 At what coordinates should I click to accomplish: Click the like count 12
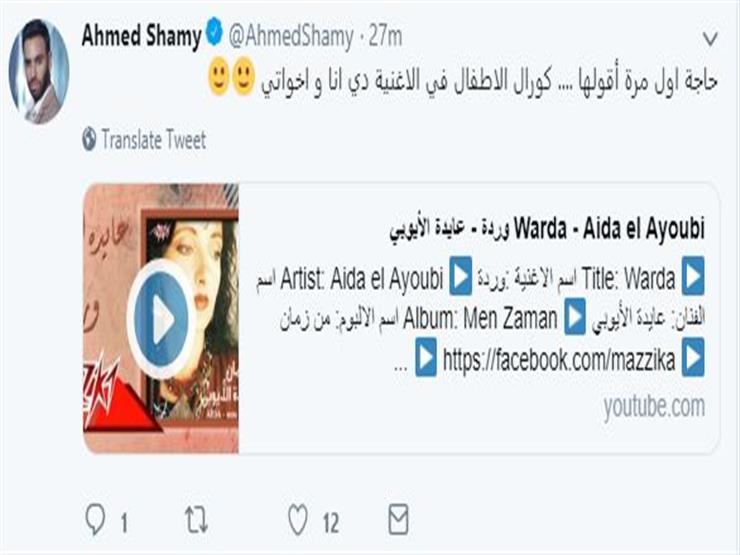[x=331, y=523]
